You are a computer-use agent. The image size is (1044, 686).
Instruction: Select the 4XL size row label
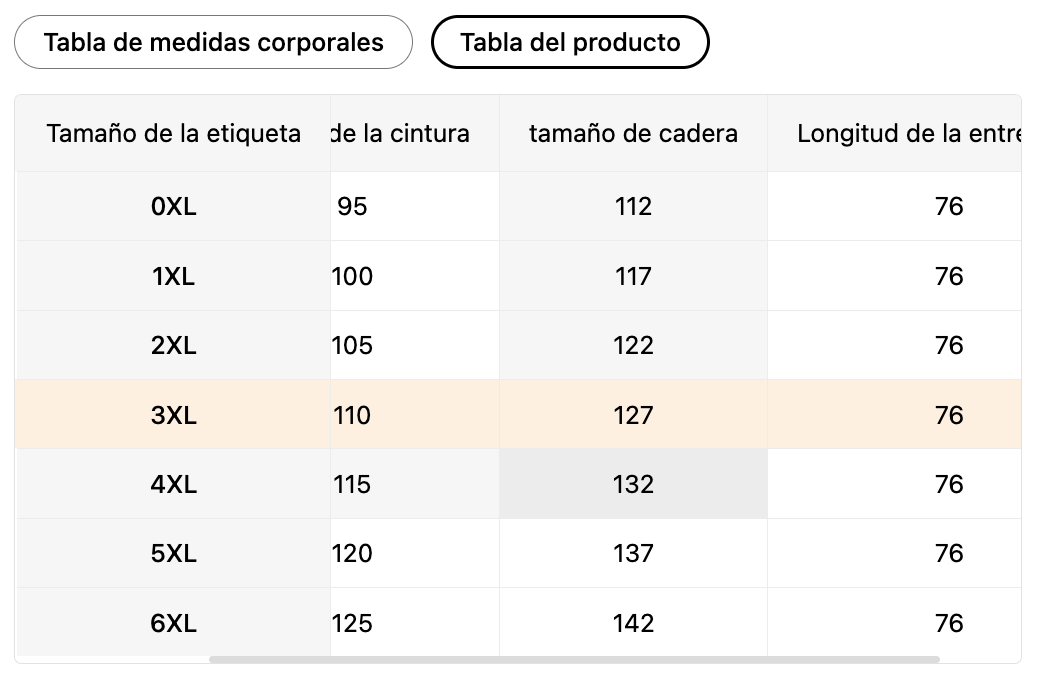[173, 485]
